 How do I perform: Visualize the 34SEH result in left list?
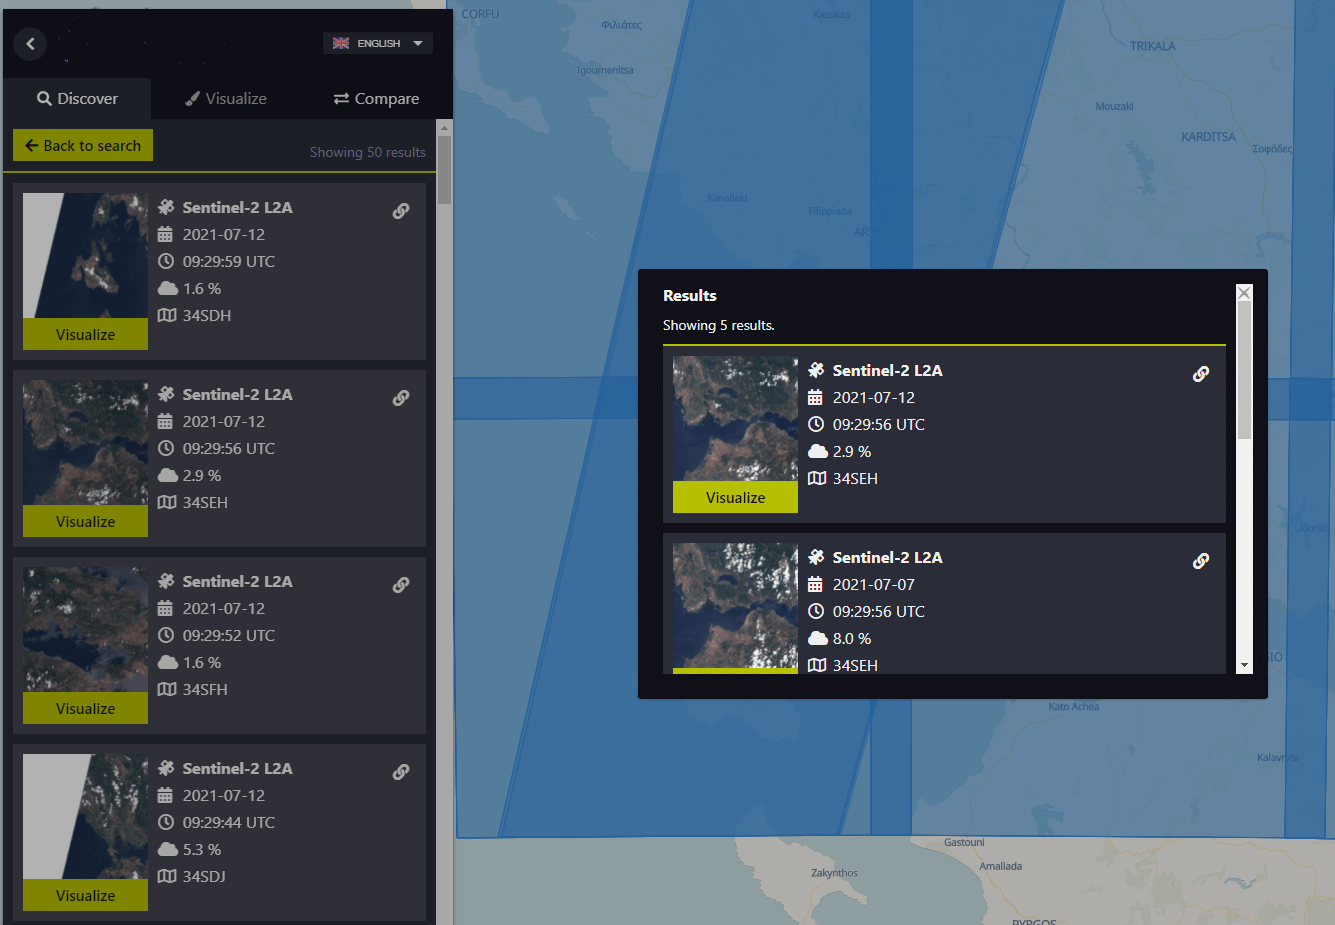click(x=85, y=521)
